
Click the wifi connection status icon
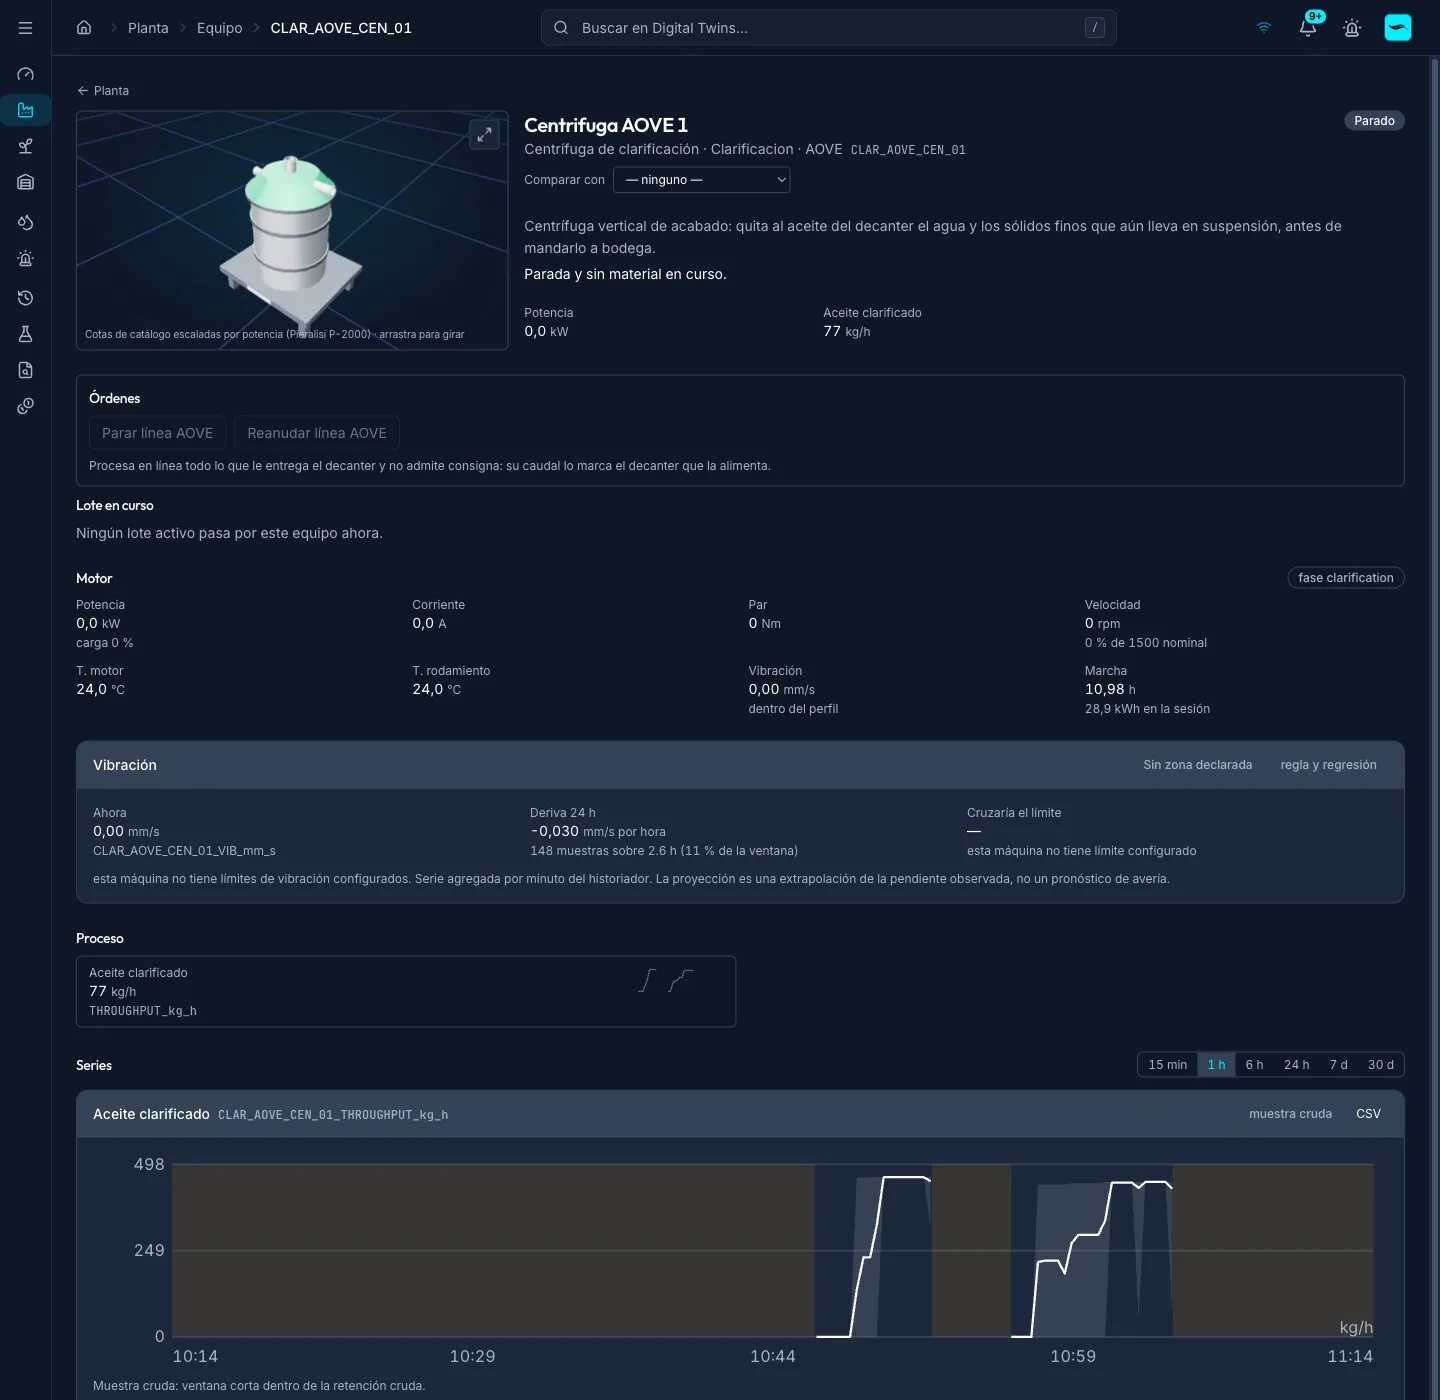click(x=1264, y=28)
